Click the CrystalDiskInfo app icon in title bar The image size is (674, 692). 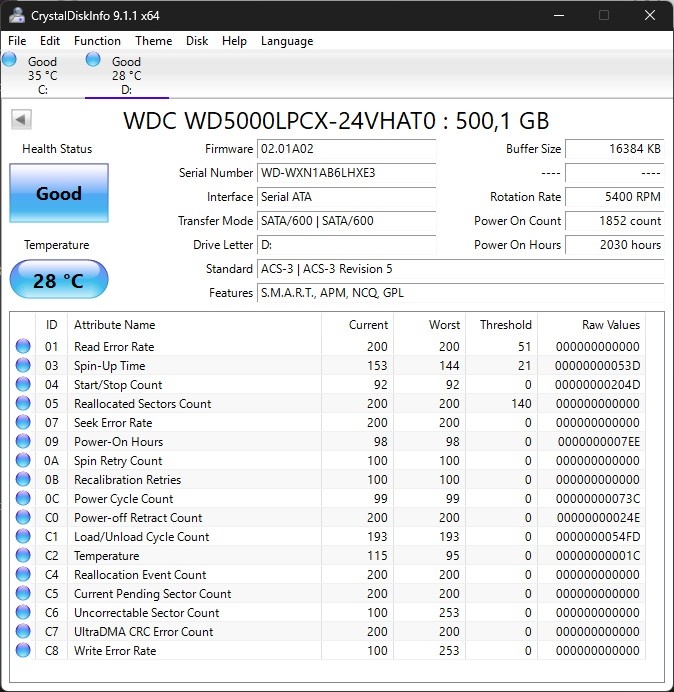click(x=17, y=16)
